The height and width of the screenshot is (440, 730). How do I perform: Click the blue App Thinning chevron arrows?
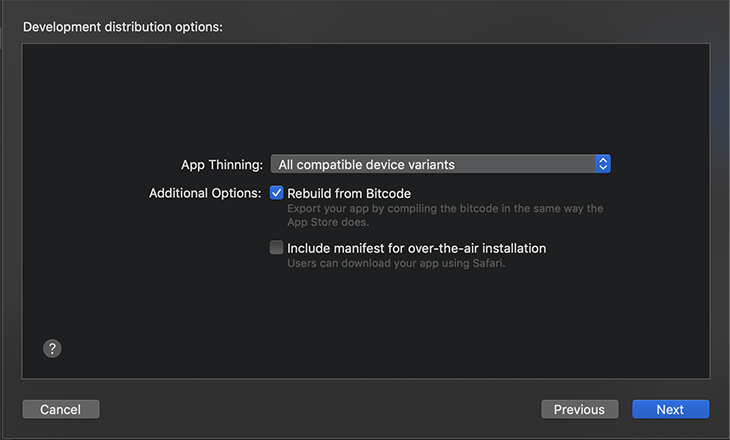click(602, 164)
